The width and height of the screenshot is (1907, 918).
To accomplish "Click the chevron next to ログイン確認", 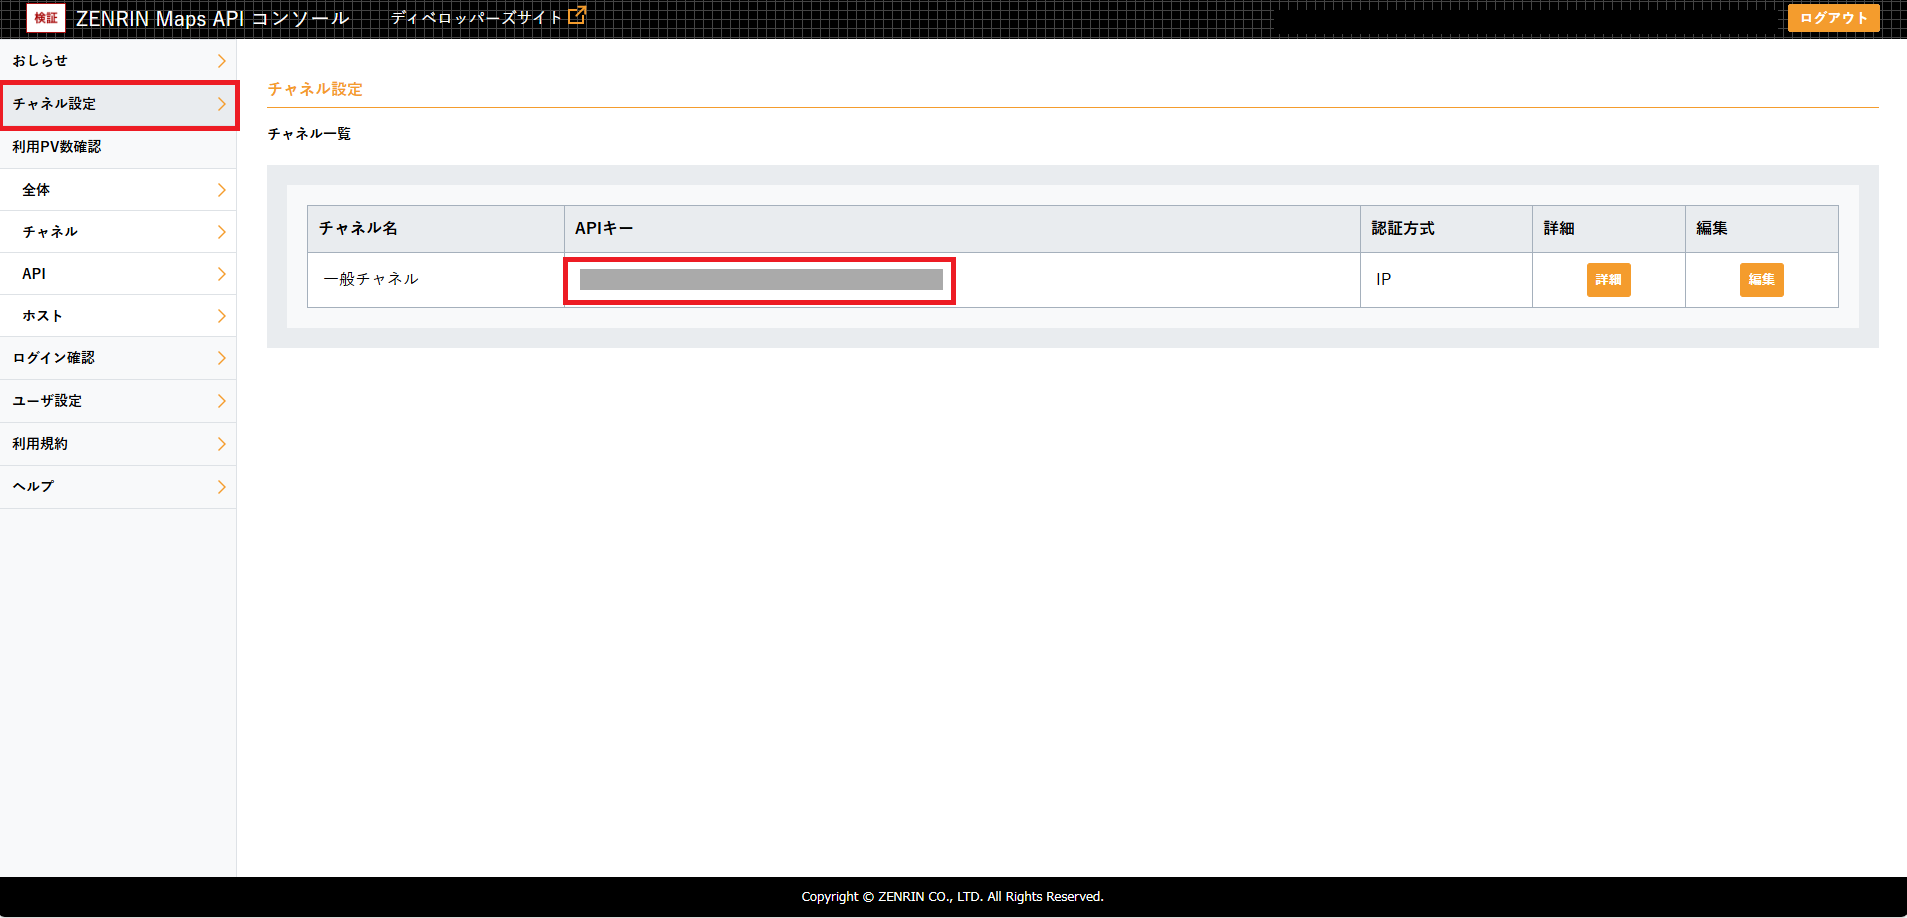I will point(221,358).
